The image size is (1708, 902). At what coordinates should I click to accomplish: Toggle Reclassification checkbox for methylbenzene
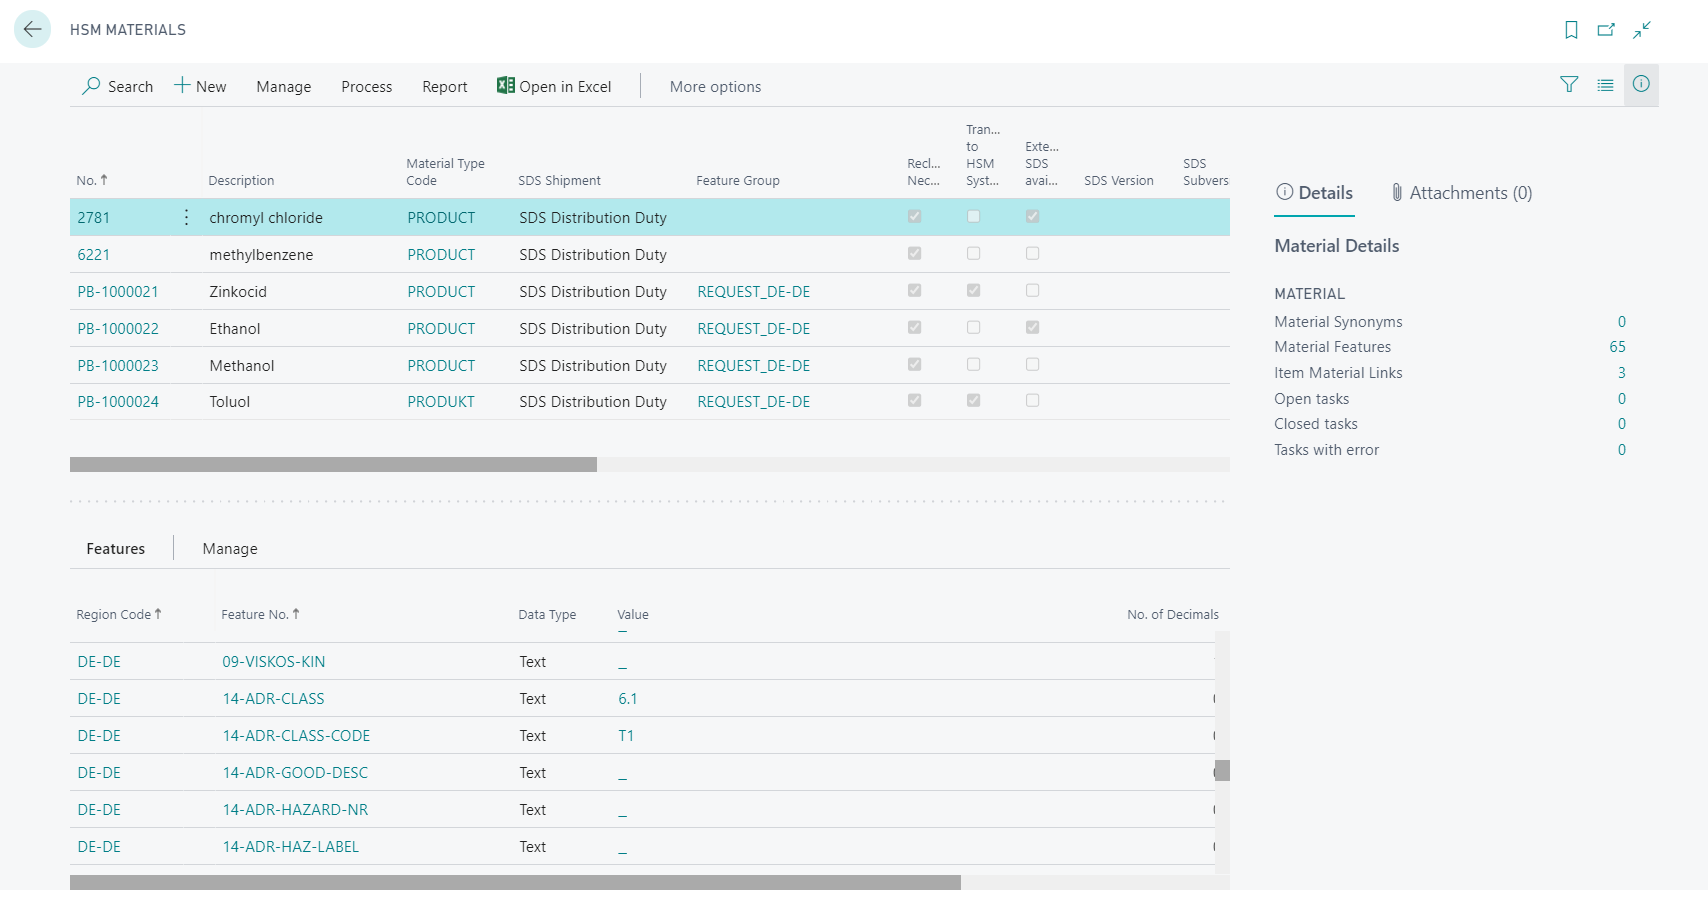click(x=914, y=253)
